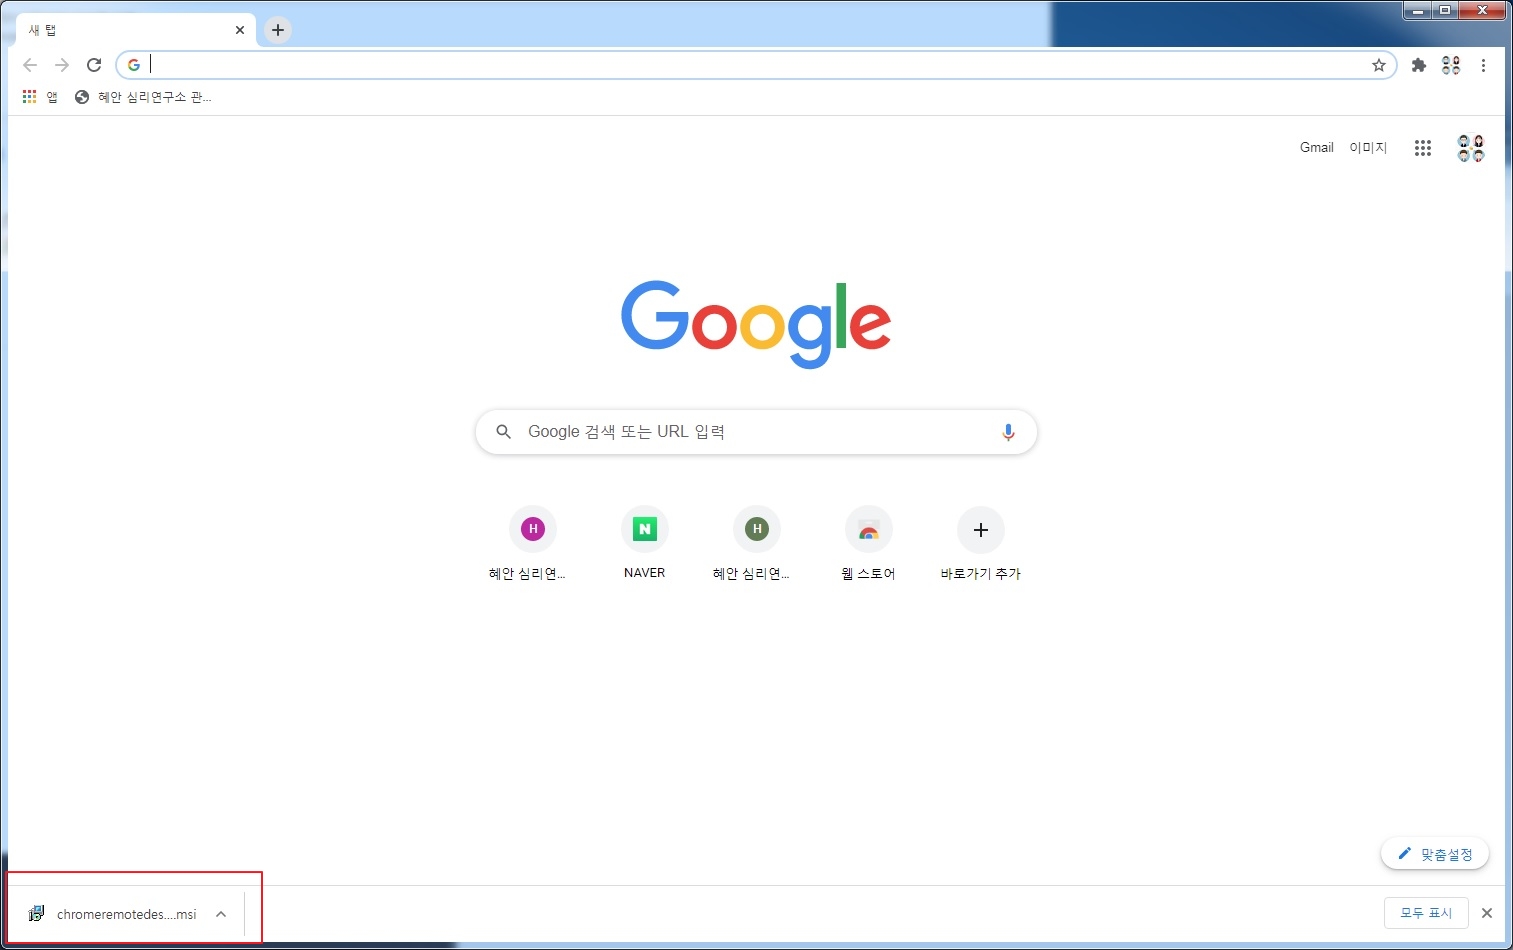Expand options for the downloaded msi file
Viewport: 1513px width, 950px height.
pos(221,914)
